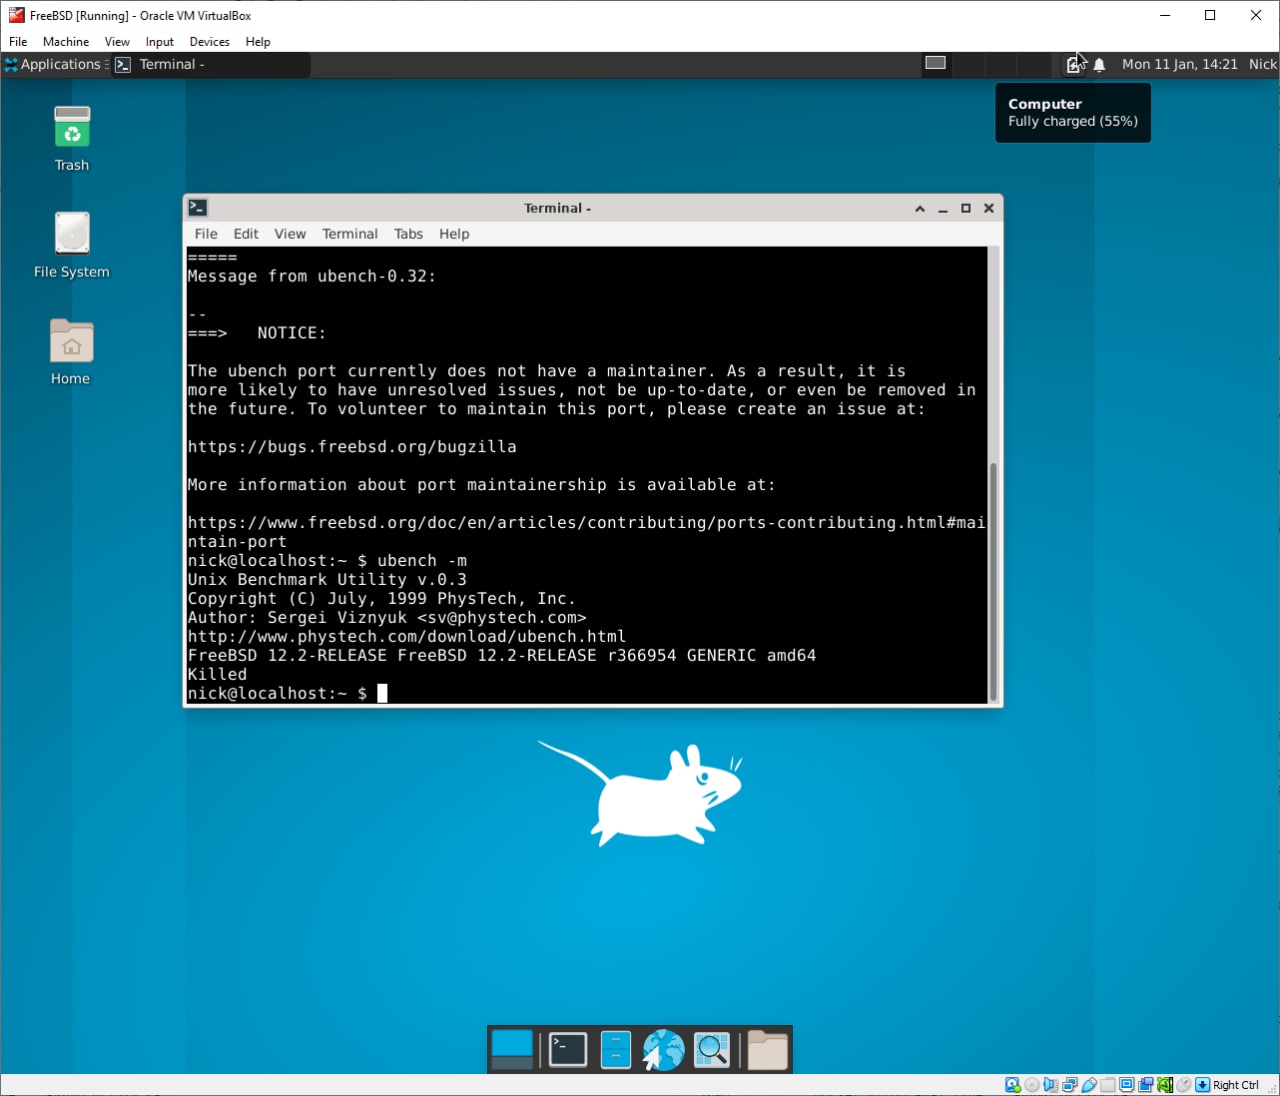
Task: Open VirtualBox Help menu
Action: coord(258,42)
